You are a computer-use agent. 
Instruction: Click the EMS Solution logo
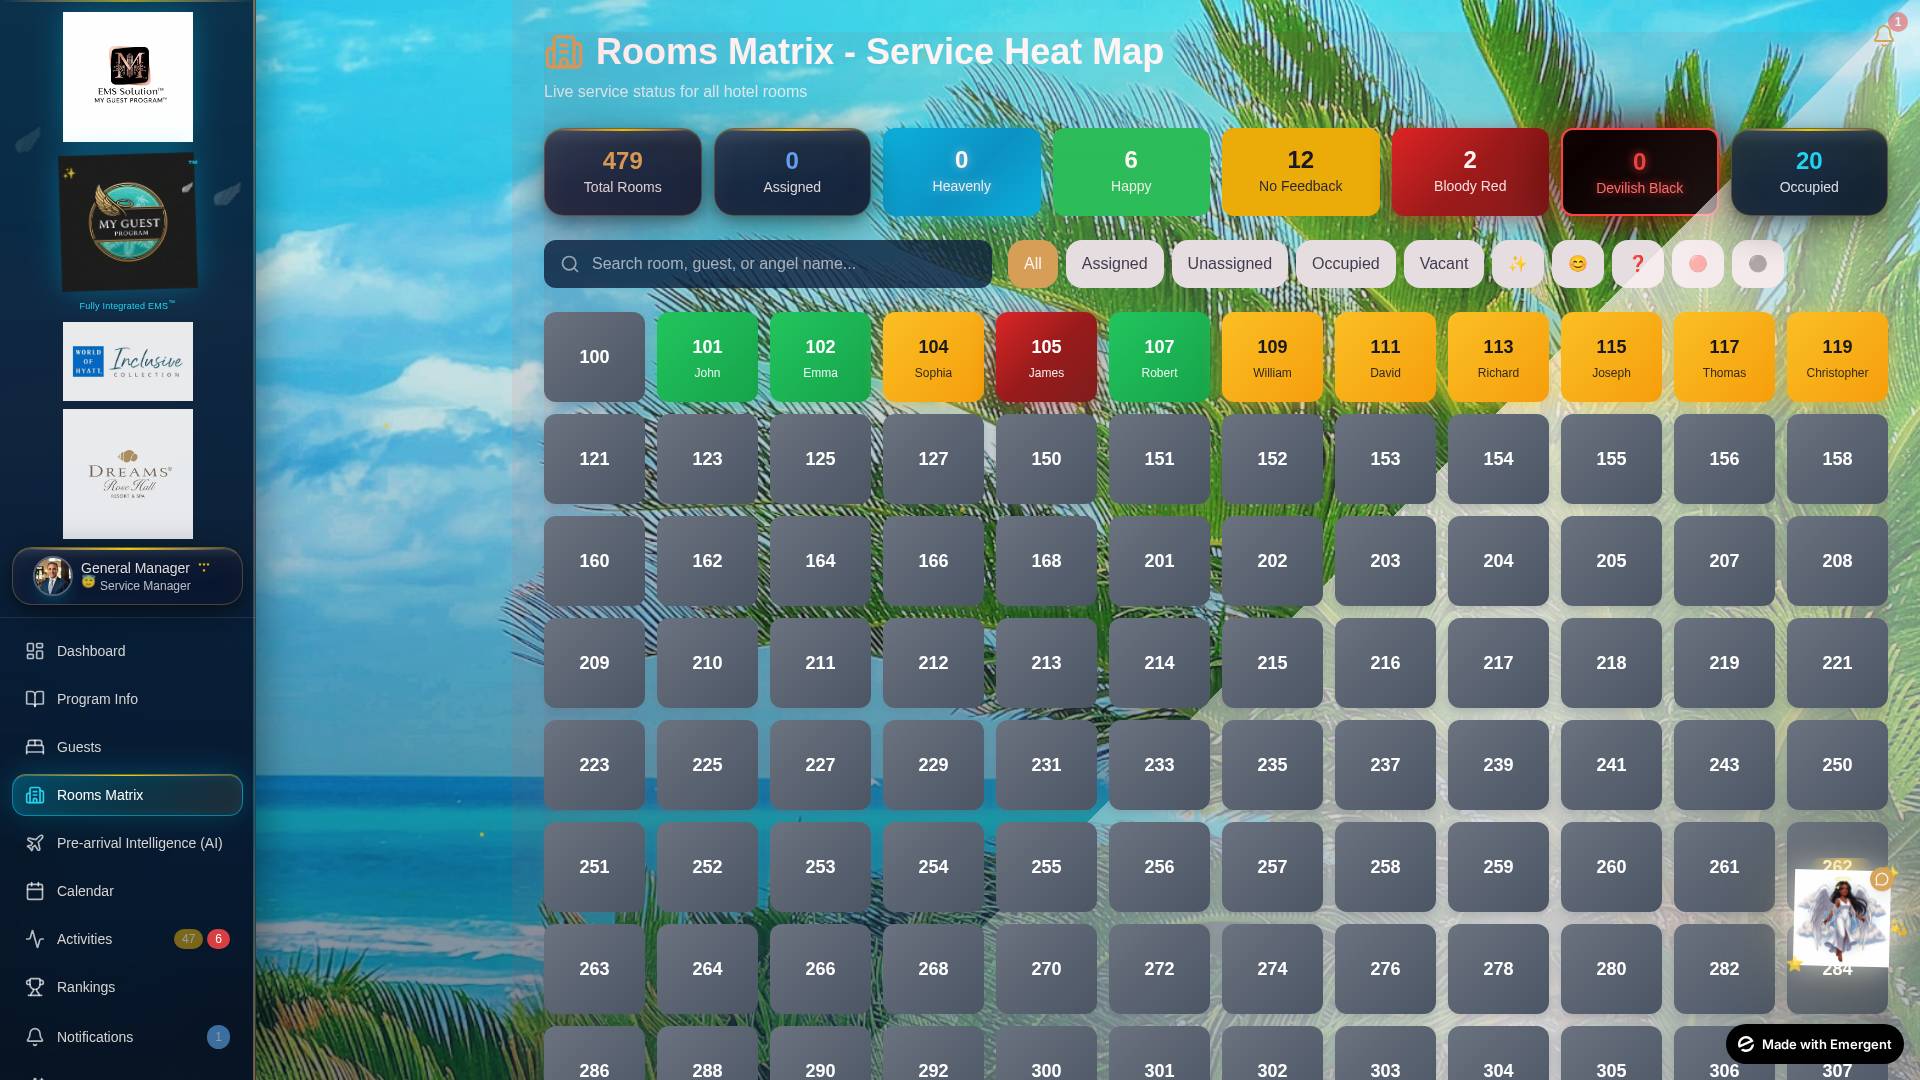click(128, 77)
